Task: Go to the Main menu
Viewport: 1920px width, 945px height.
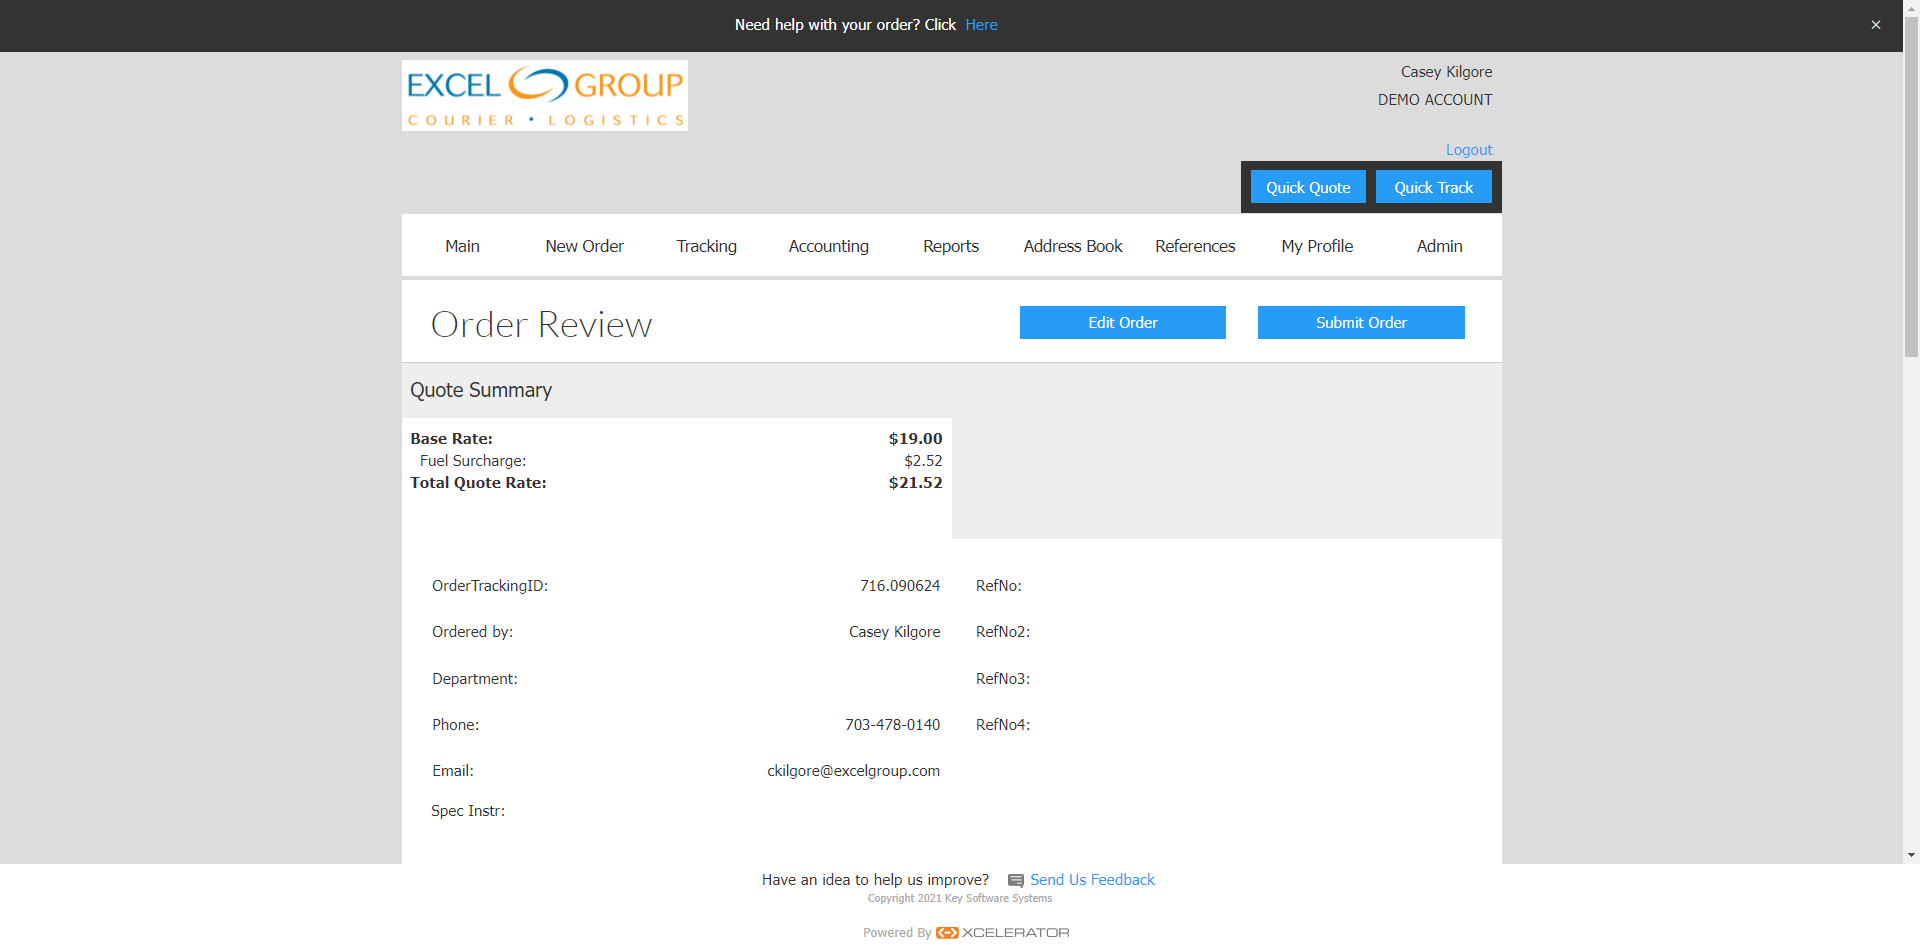Action: [462, 246]
